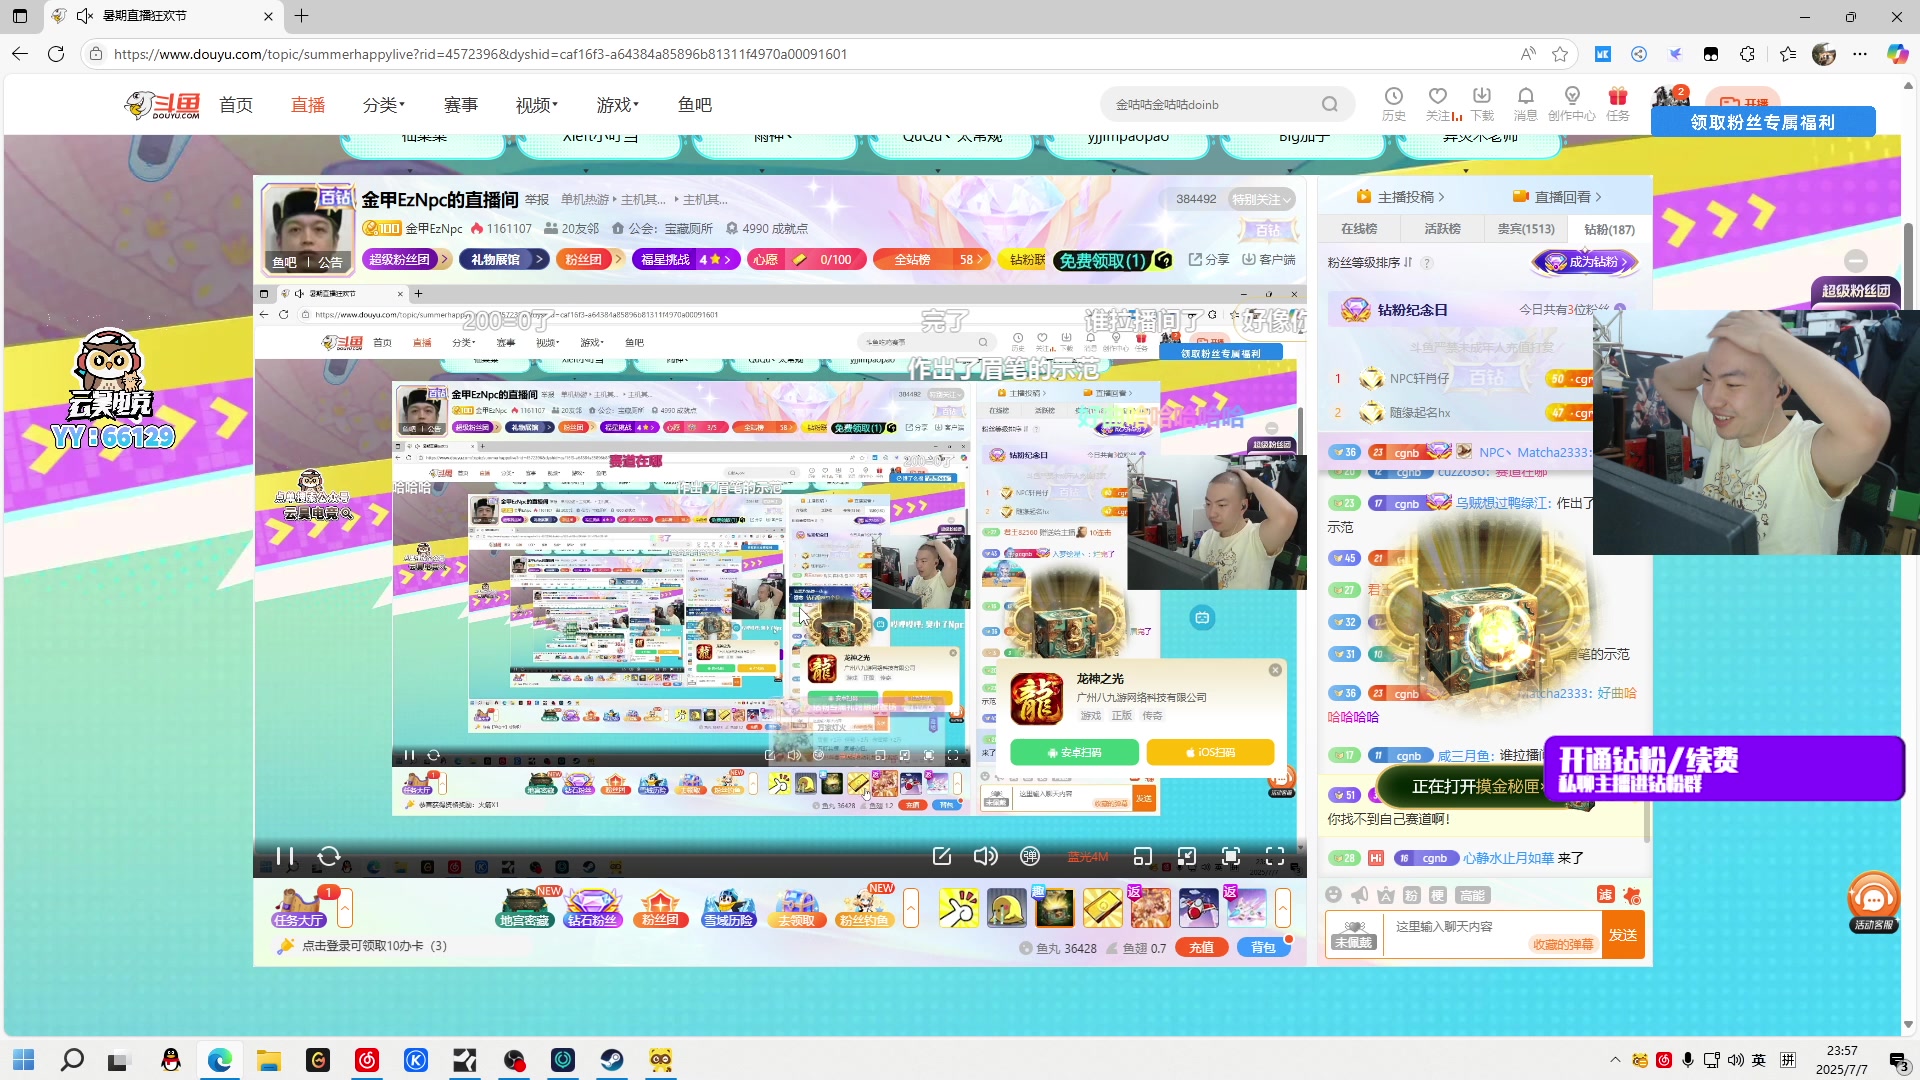Screen dimensions: 1920x1080
Task: Mute the player volume speaker icon
Action: point(986,857)
